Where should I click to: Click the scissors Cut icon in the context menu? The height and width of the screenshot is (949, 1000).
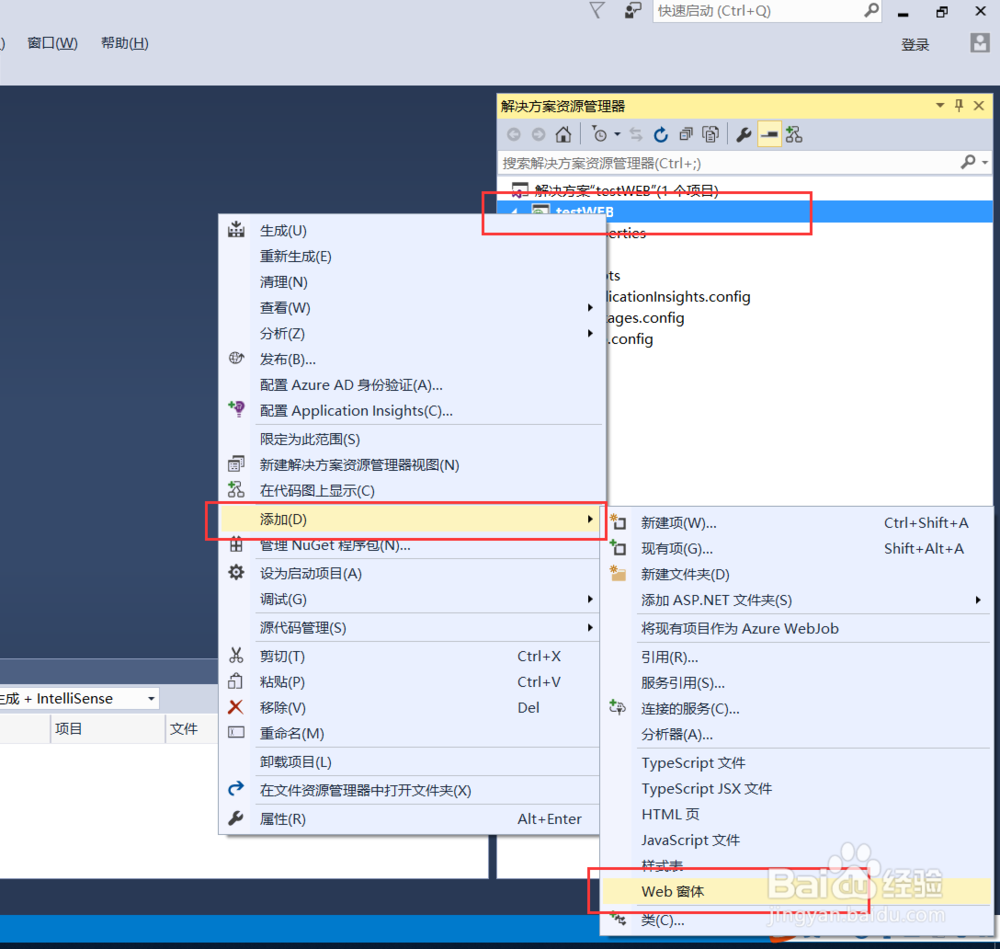click(237, 655)
